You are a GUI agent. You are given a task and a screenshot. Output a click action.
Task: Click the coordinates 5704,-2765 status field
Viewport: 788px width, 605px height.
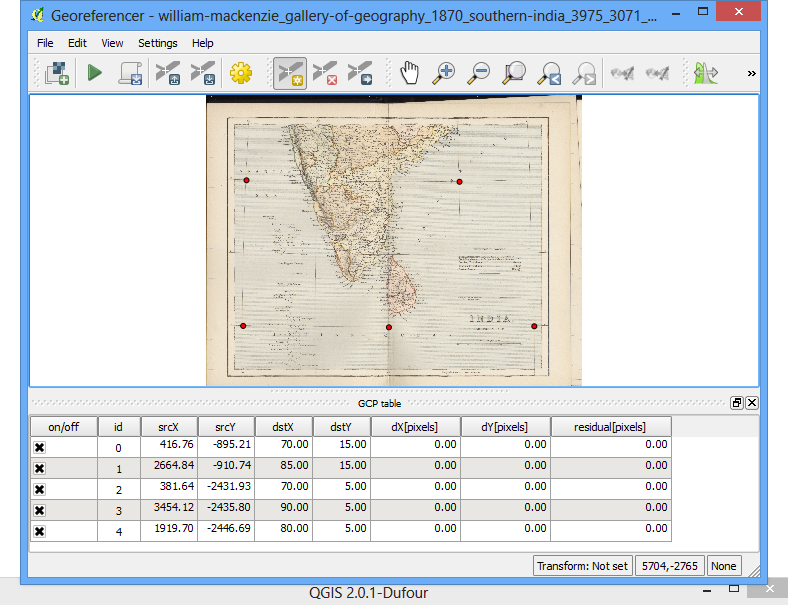(x=669, y=566)
